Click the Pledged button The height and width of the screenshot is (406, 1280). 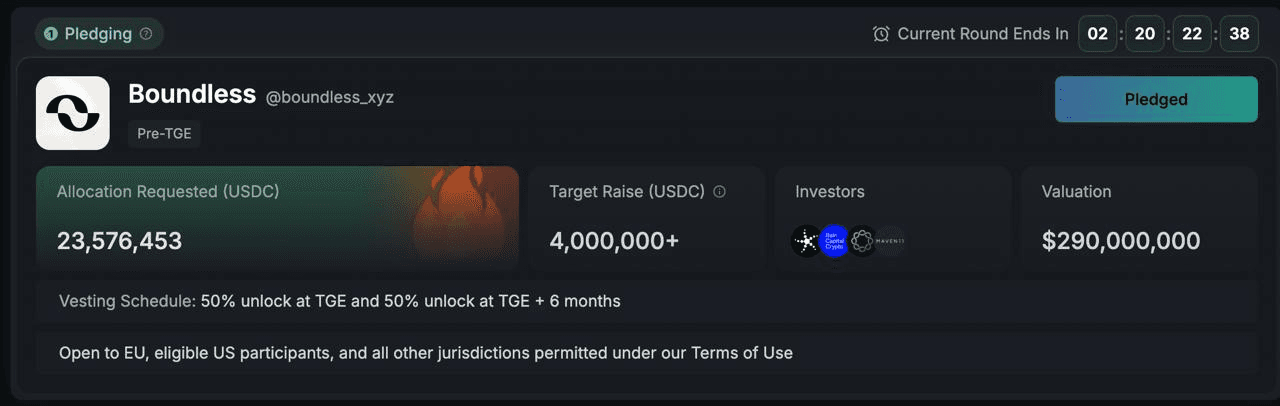1156,99
